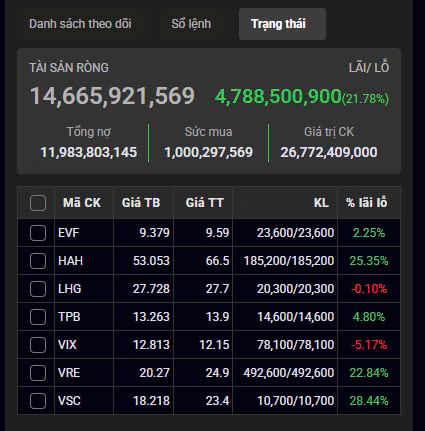Click profit value 4,788,500,900
This screenshot has height=431, width=425.
[x=278, y=97]
